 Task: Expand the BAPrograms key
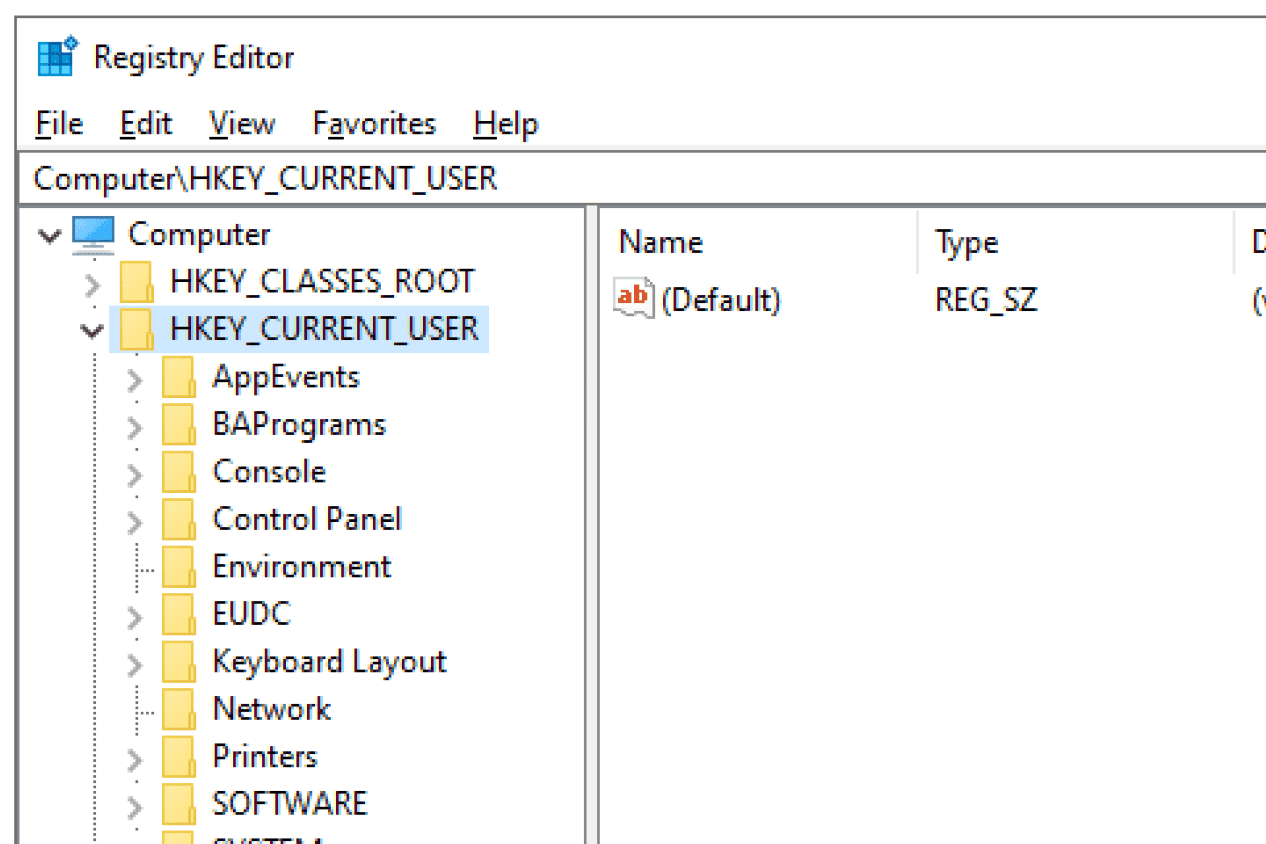point(135,427)
